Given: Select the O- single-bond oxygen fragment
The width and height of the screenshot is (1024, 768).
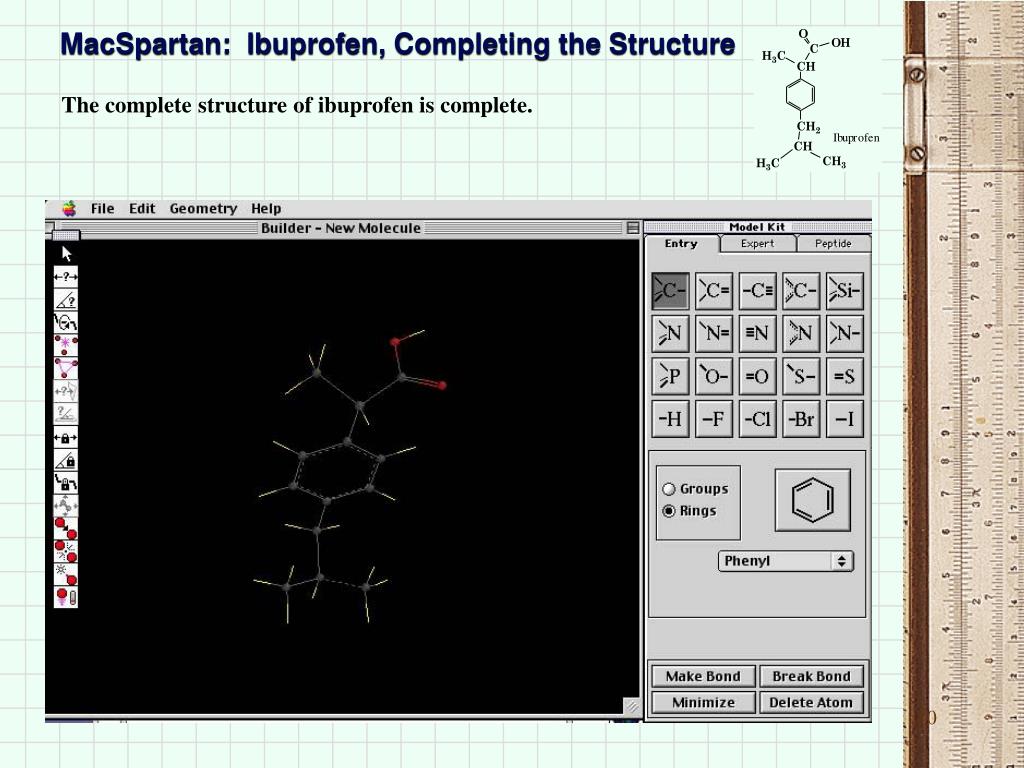Looking at the screenshot, I should pyautogui.click(x=714, y=376).
